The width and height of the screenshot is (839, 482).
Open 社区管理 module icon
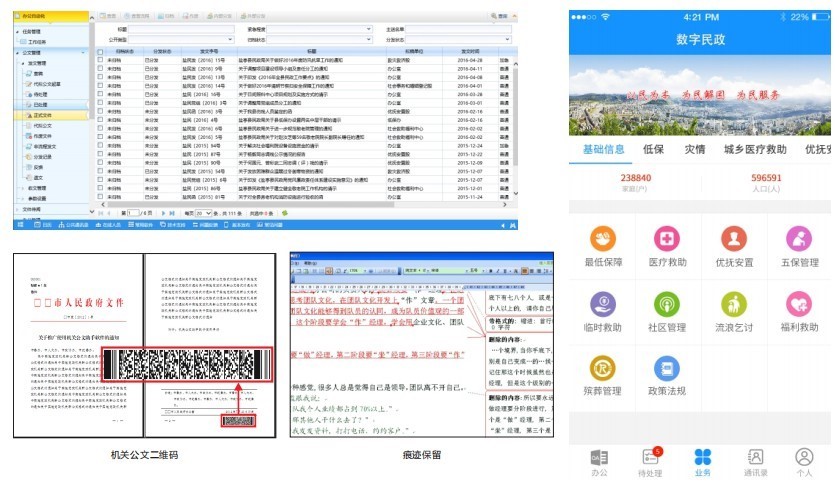(667, 304)
